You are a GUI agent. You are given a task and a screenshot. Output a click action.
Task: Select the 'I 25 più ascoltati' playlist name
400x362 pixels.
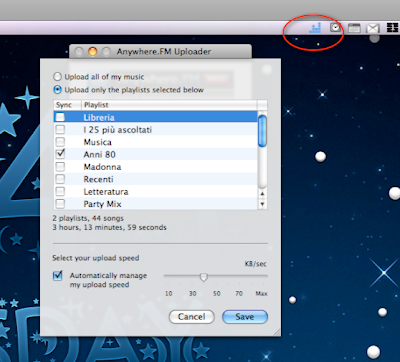click(x=118, y=130)
